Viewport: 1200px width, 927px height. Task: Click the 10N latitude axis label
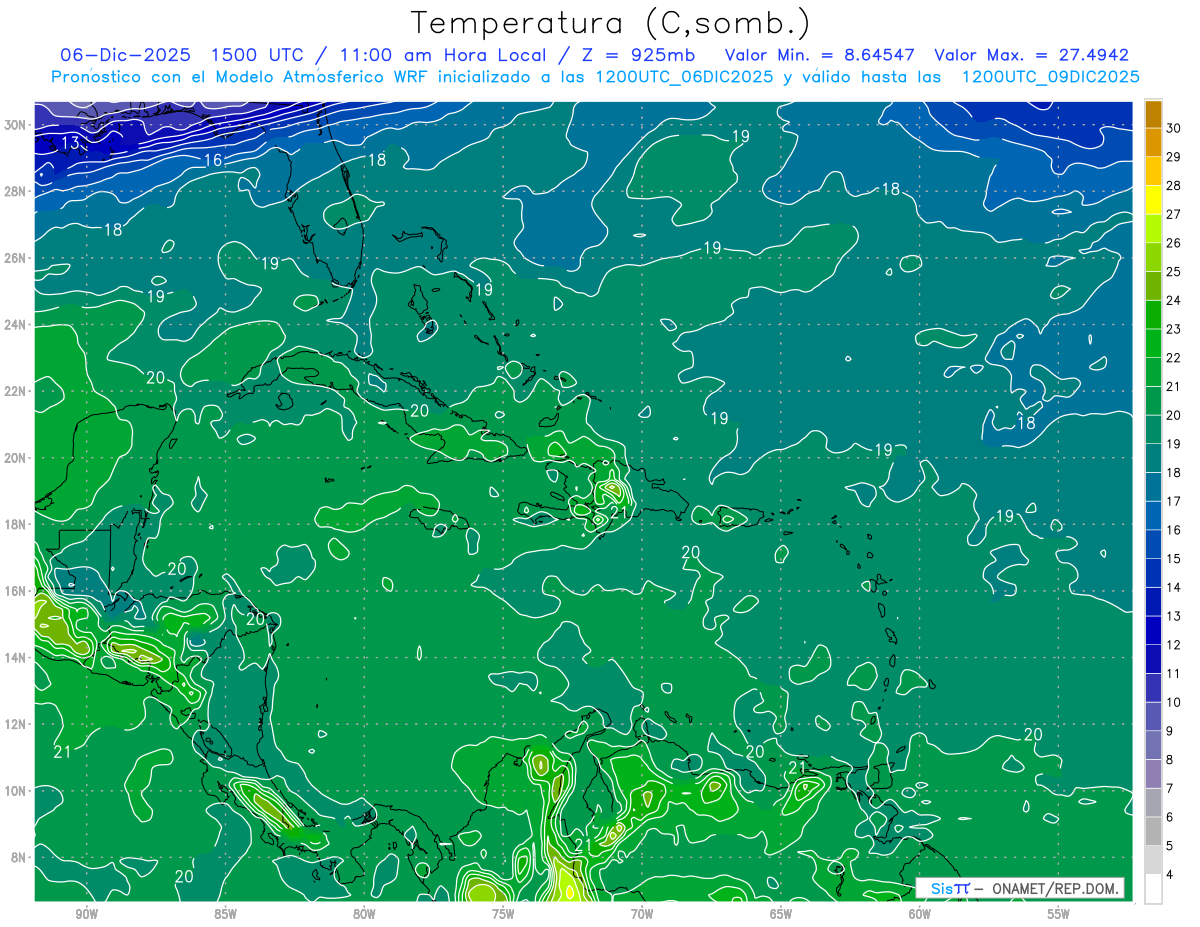pyautogui.click(x=16, y=790)
